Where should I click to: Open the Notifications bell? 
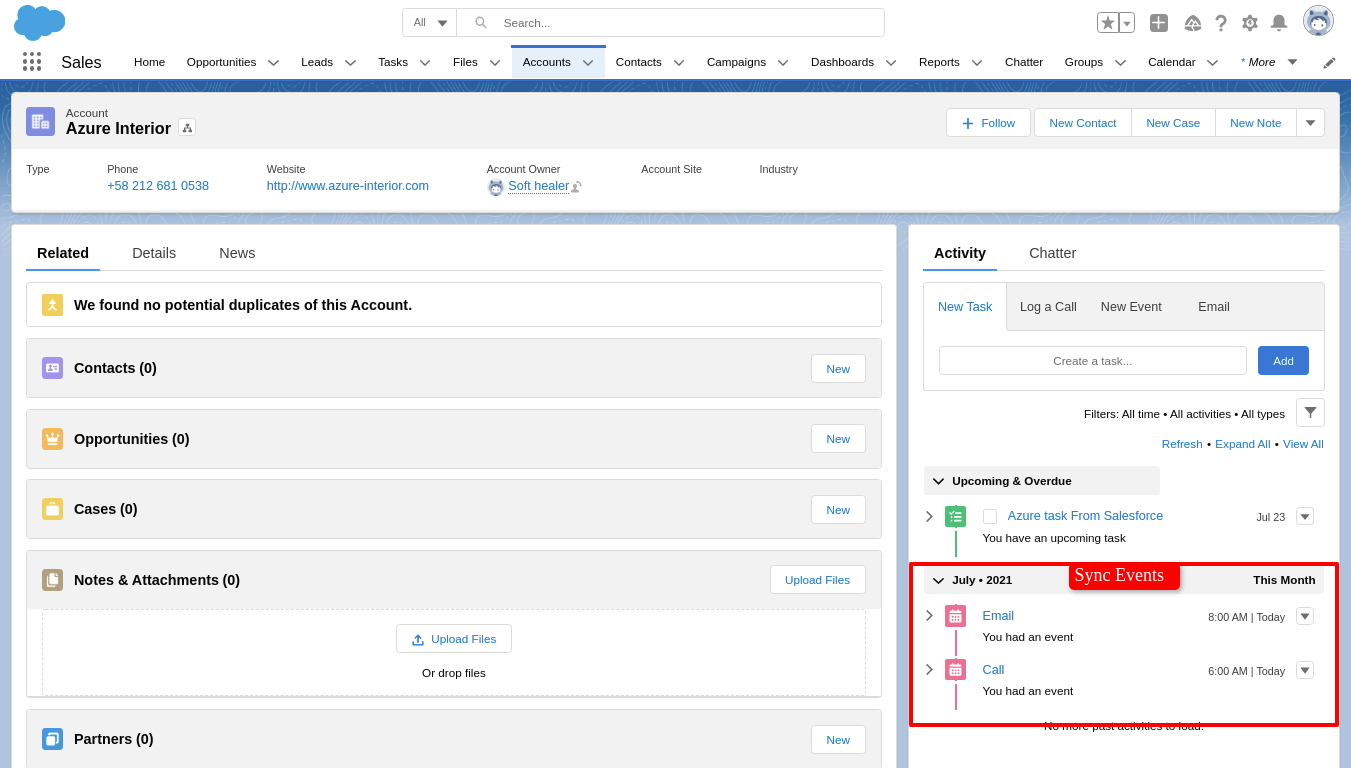(x=1279, y=23)
